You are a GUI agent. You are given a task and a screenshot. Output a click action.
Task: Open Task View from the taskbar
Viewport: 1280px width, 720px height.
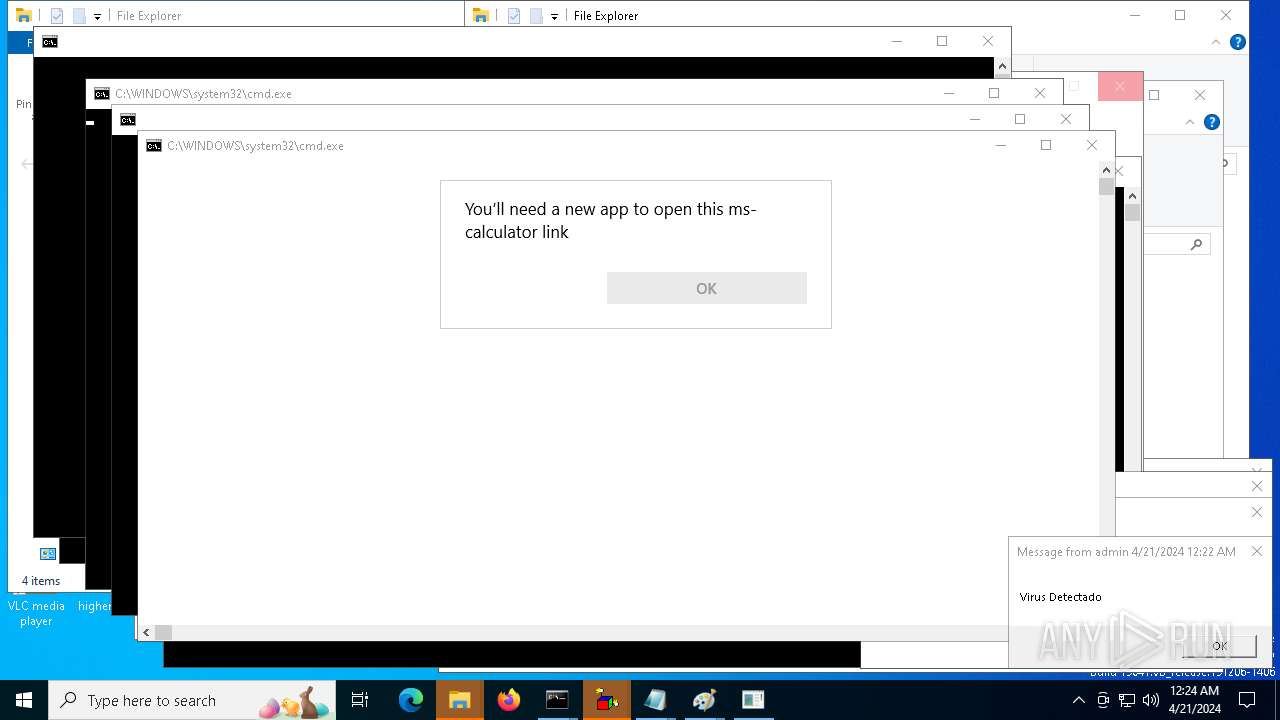click(360, 700)
